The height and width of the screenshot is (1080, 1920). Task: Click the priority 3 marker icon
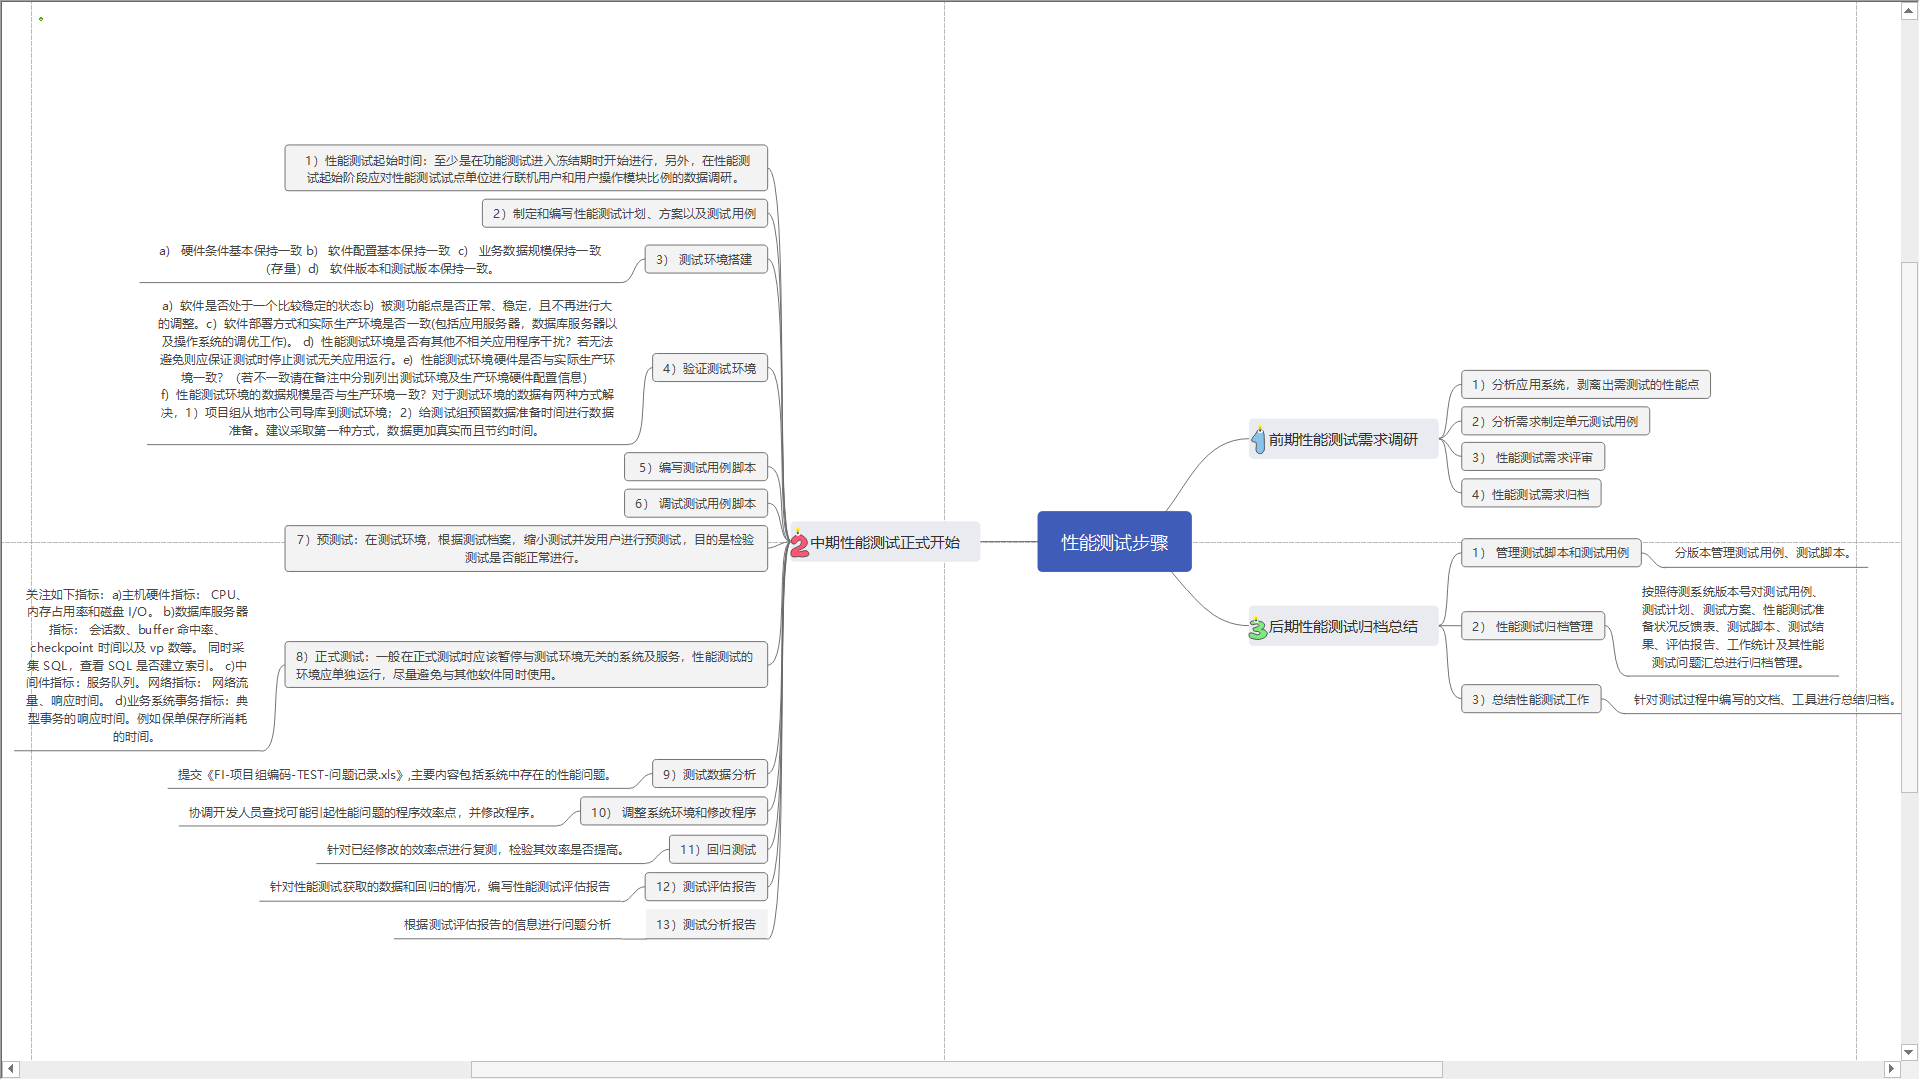1258,628
